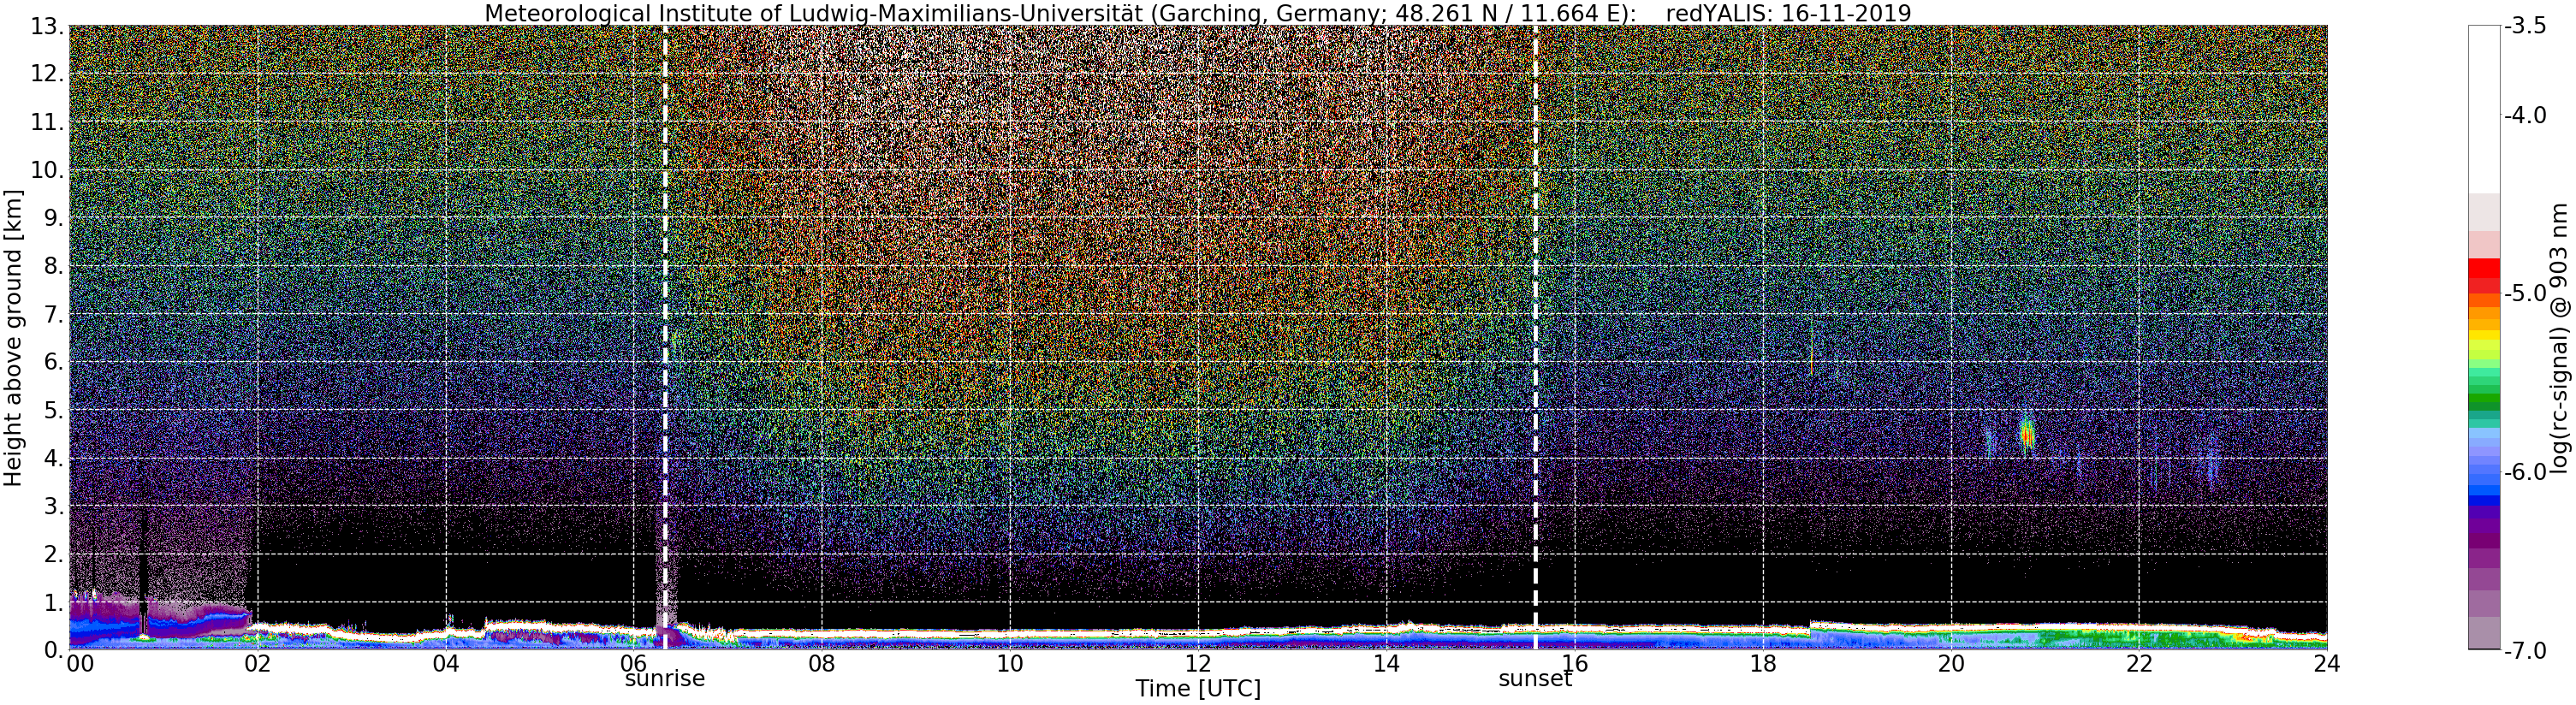Click the height axis tick label 5.

coord(55,411)
